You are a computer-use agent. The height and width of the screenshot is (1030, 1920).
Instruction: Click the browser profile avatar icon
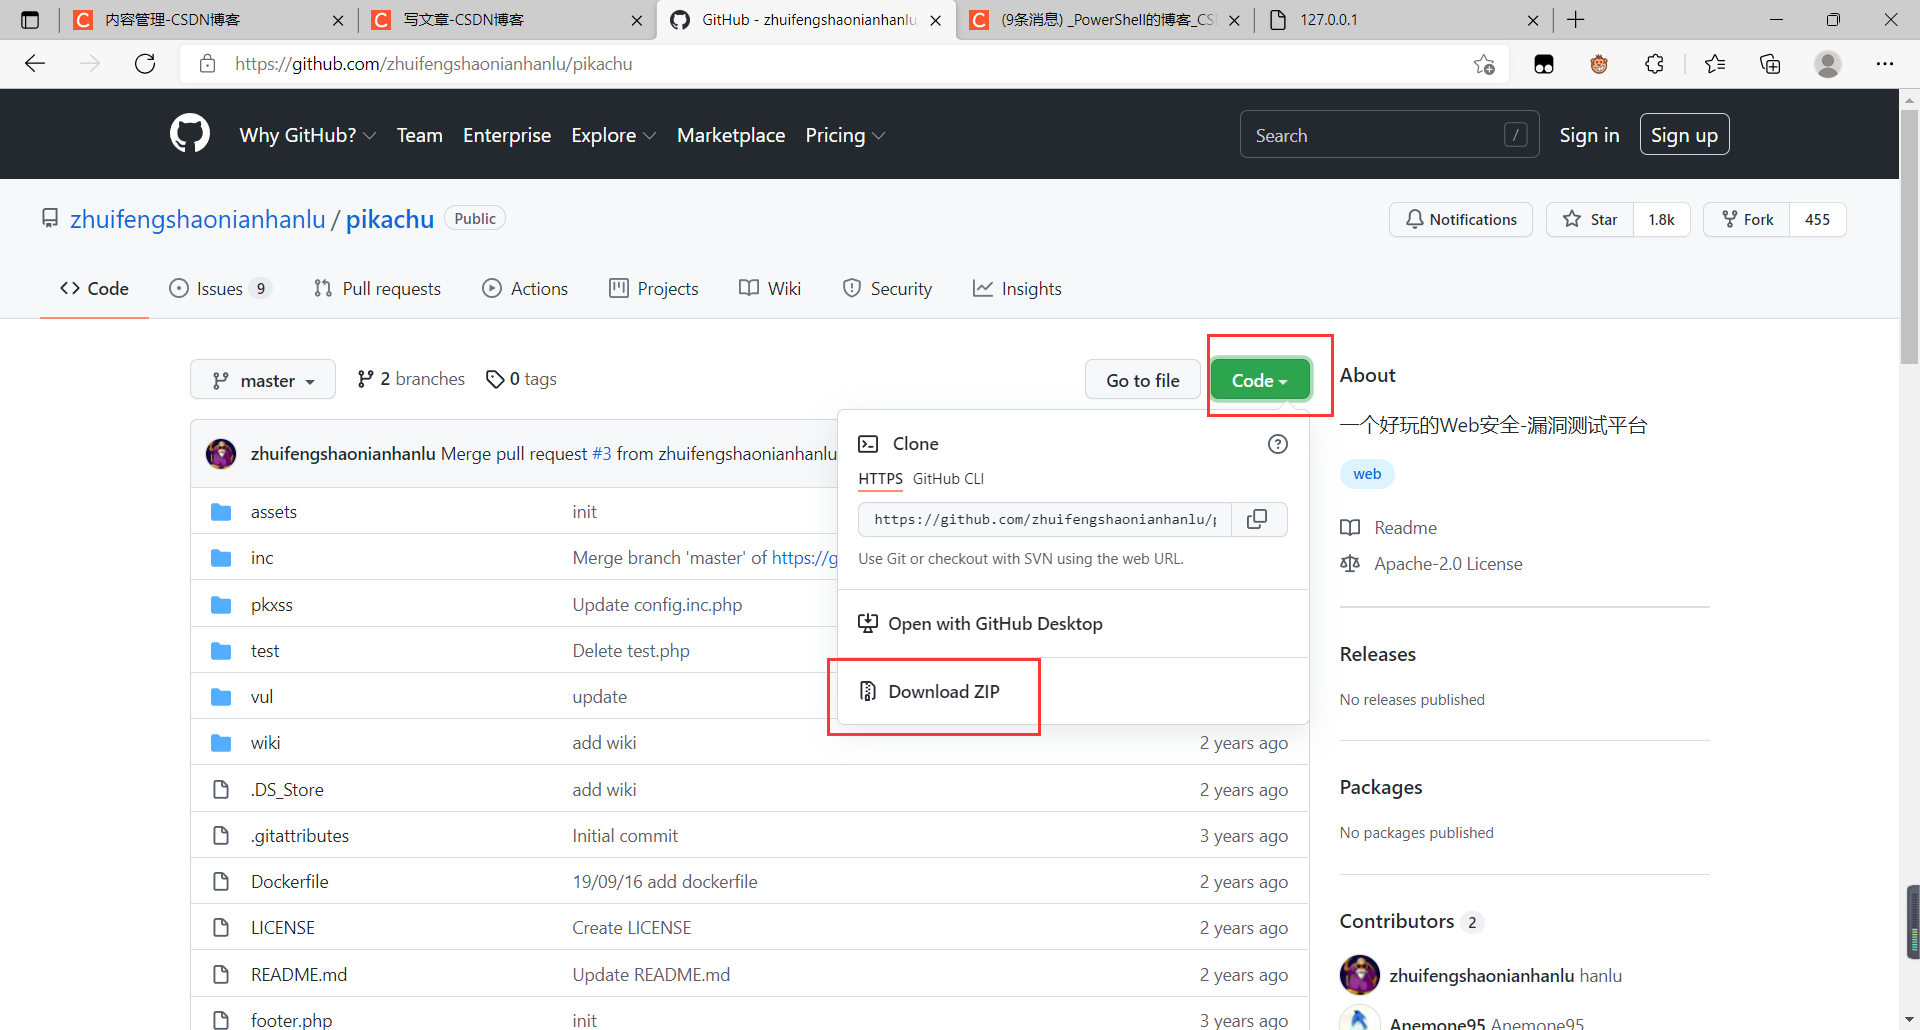[1828, 64]
